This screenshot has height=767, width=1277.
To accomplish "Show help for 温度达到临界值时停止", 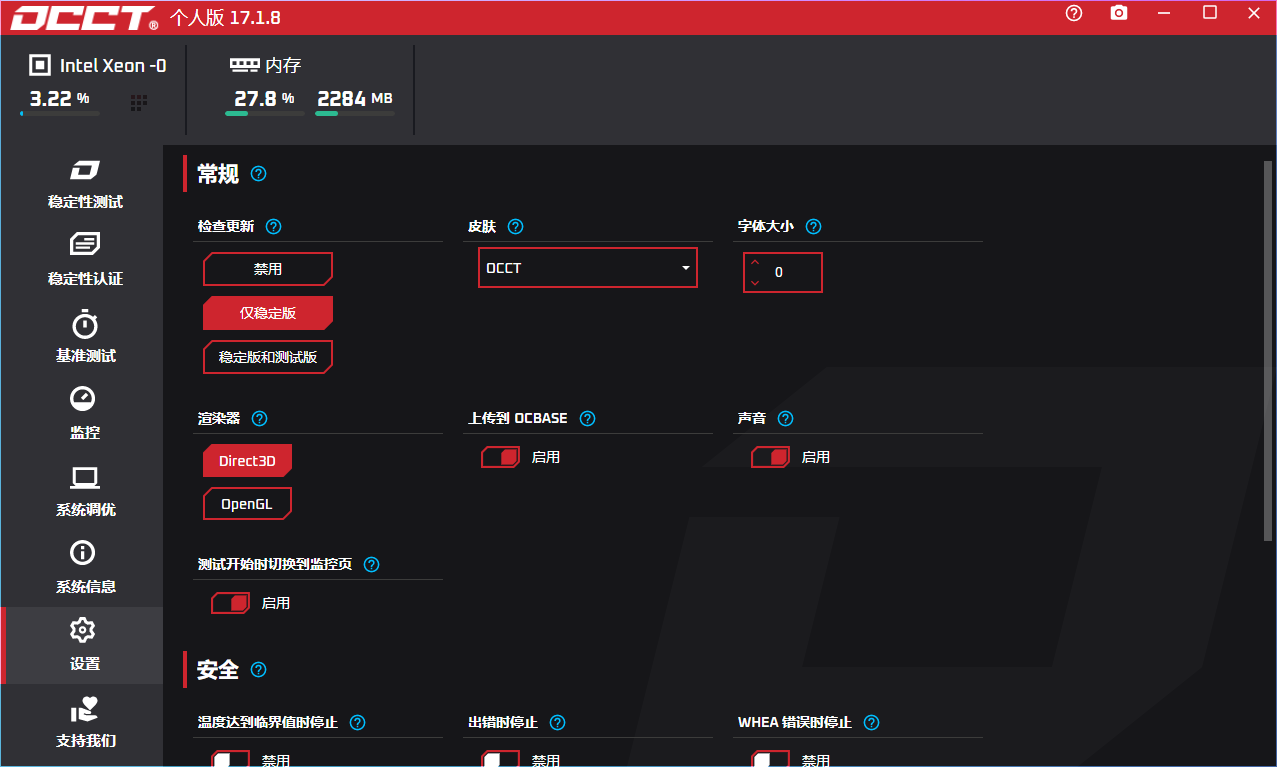I will coord(357,723).
